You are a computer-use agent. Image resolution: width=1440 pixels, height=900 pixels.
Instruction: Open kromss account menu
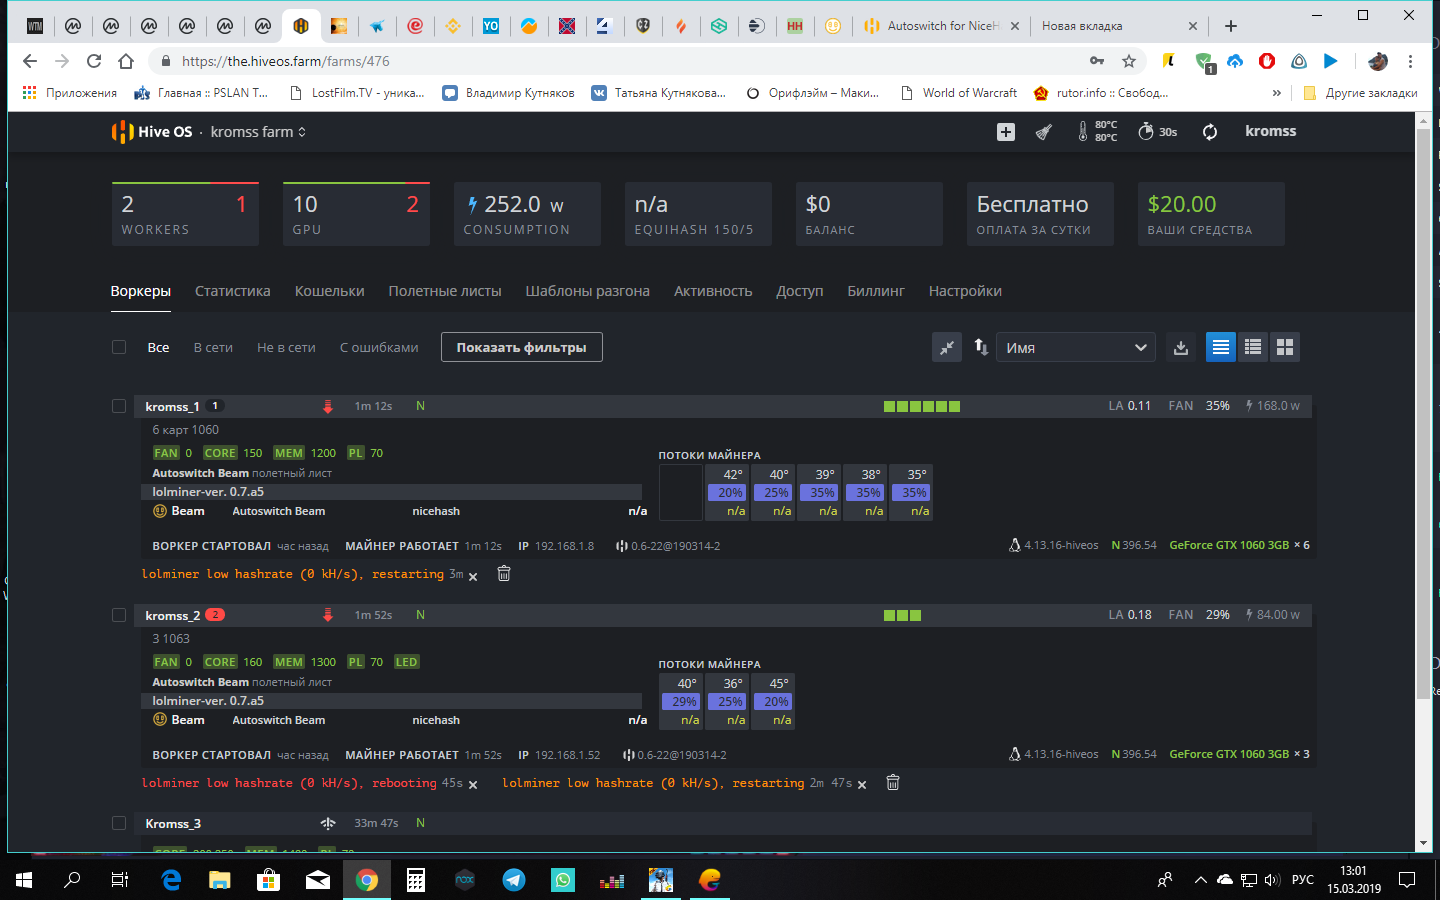(x=1270, y=131)
